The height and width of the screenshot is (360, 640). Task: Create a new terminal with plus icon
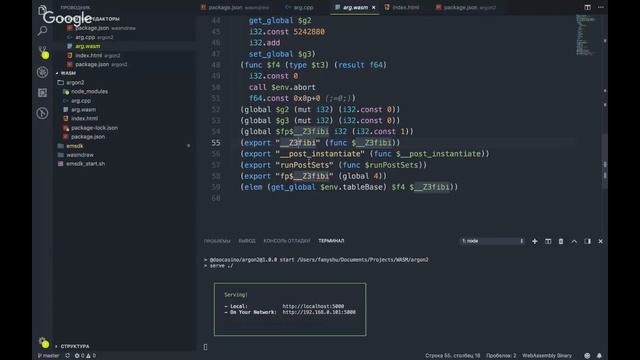click(x=535, y=241)
